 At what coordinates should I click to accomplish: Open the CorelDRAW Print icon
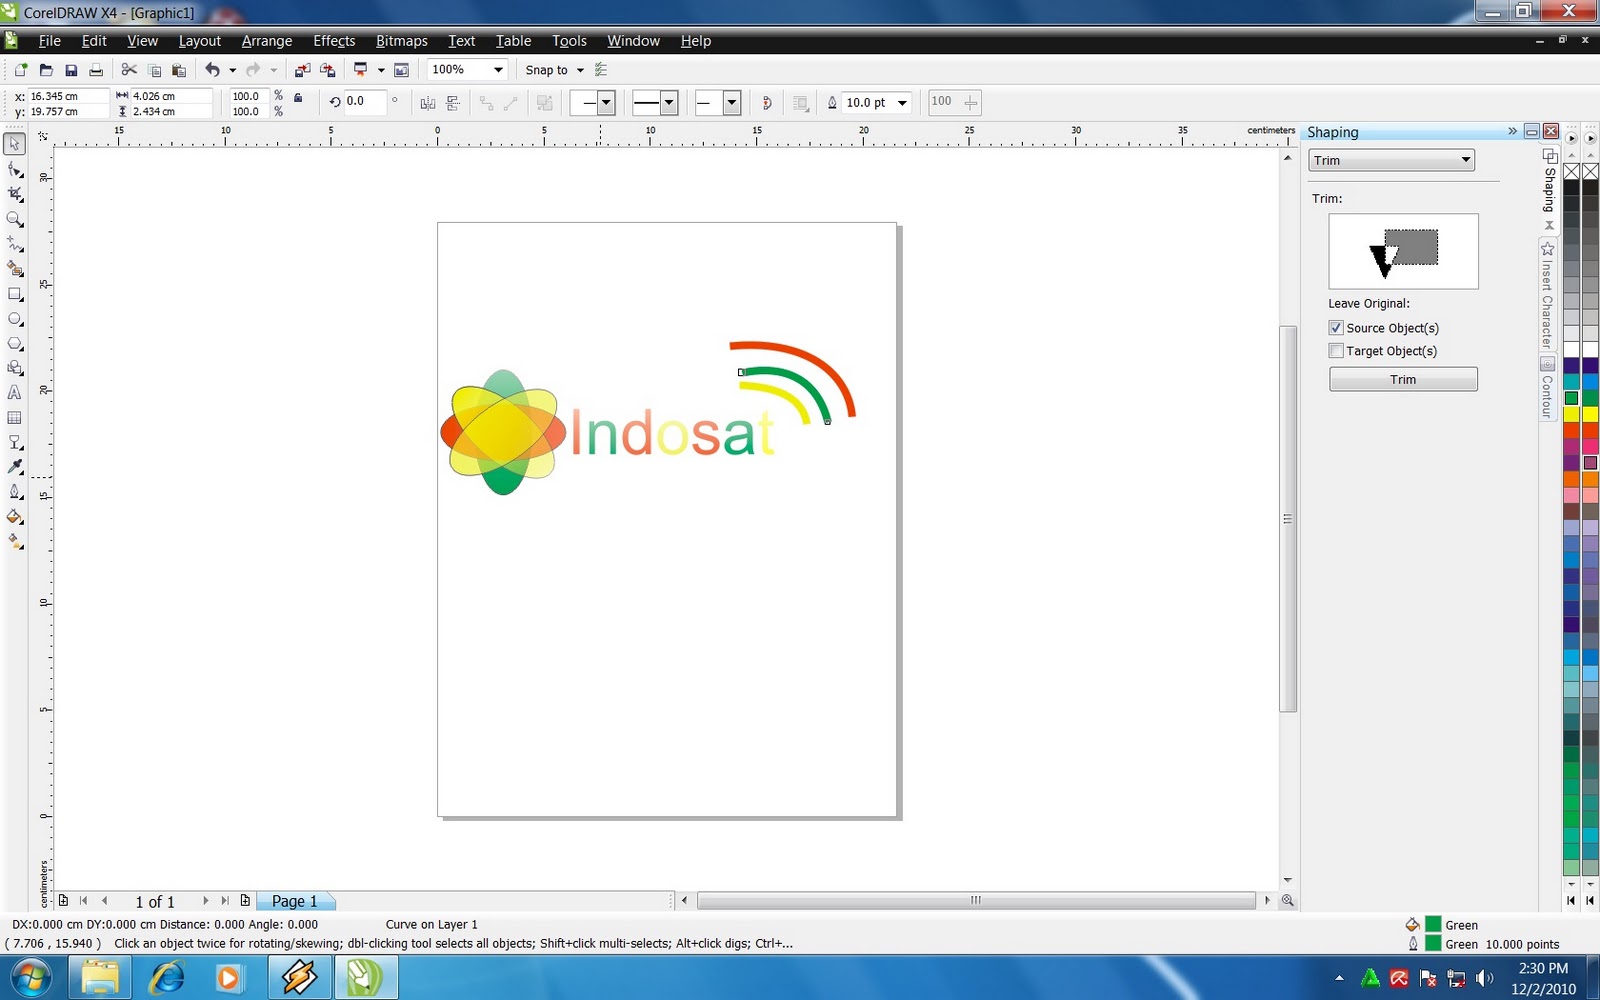pos(95,69)
